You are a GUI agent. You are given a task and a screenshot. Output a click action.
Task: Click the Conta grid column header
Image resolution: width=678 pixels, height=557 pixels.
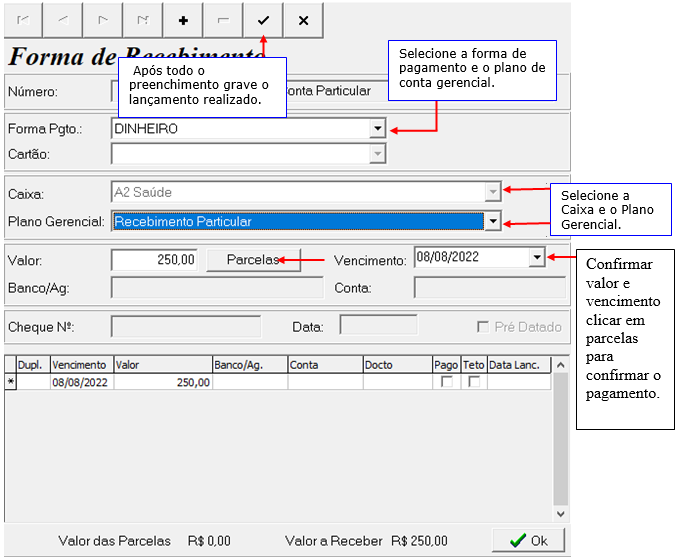(x=326, y=365)
